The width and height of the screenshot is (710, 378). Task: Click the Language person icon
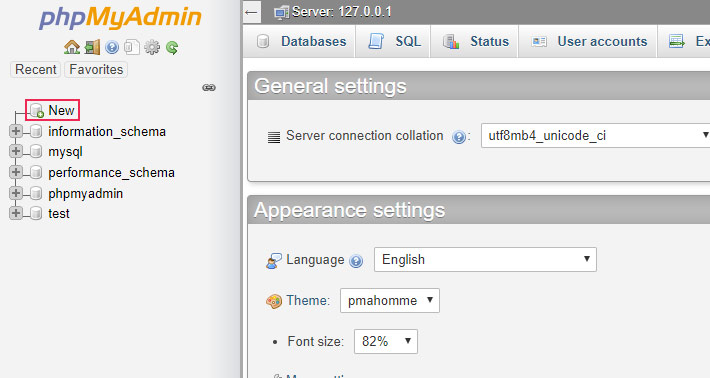click(x=273, y=261)
